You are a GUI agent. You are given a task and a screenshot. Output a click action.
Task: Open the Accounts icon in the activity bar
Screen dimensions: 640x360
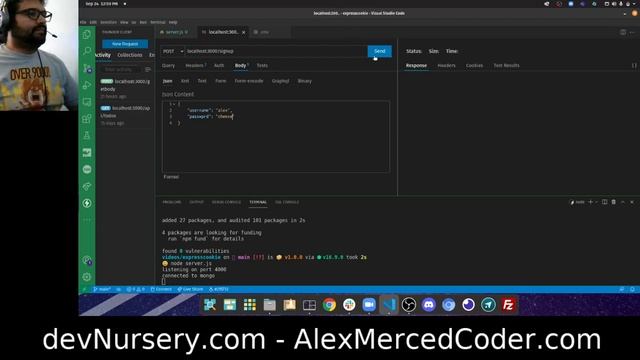click(x=87, y=260)
